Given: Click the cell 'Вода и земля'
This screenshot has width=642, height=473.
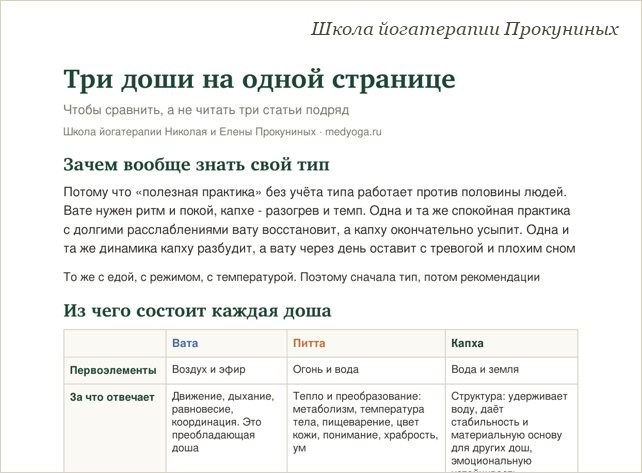Looking at the screenshot, I should click(x=511, y=371).
